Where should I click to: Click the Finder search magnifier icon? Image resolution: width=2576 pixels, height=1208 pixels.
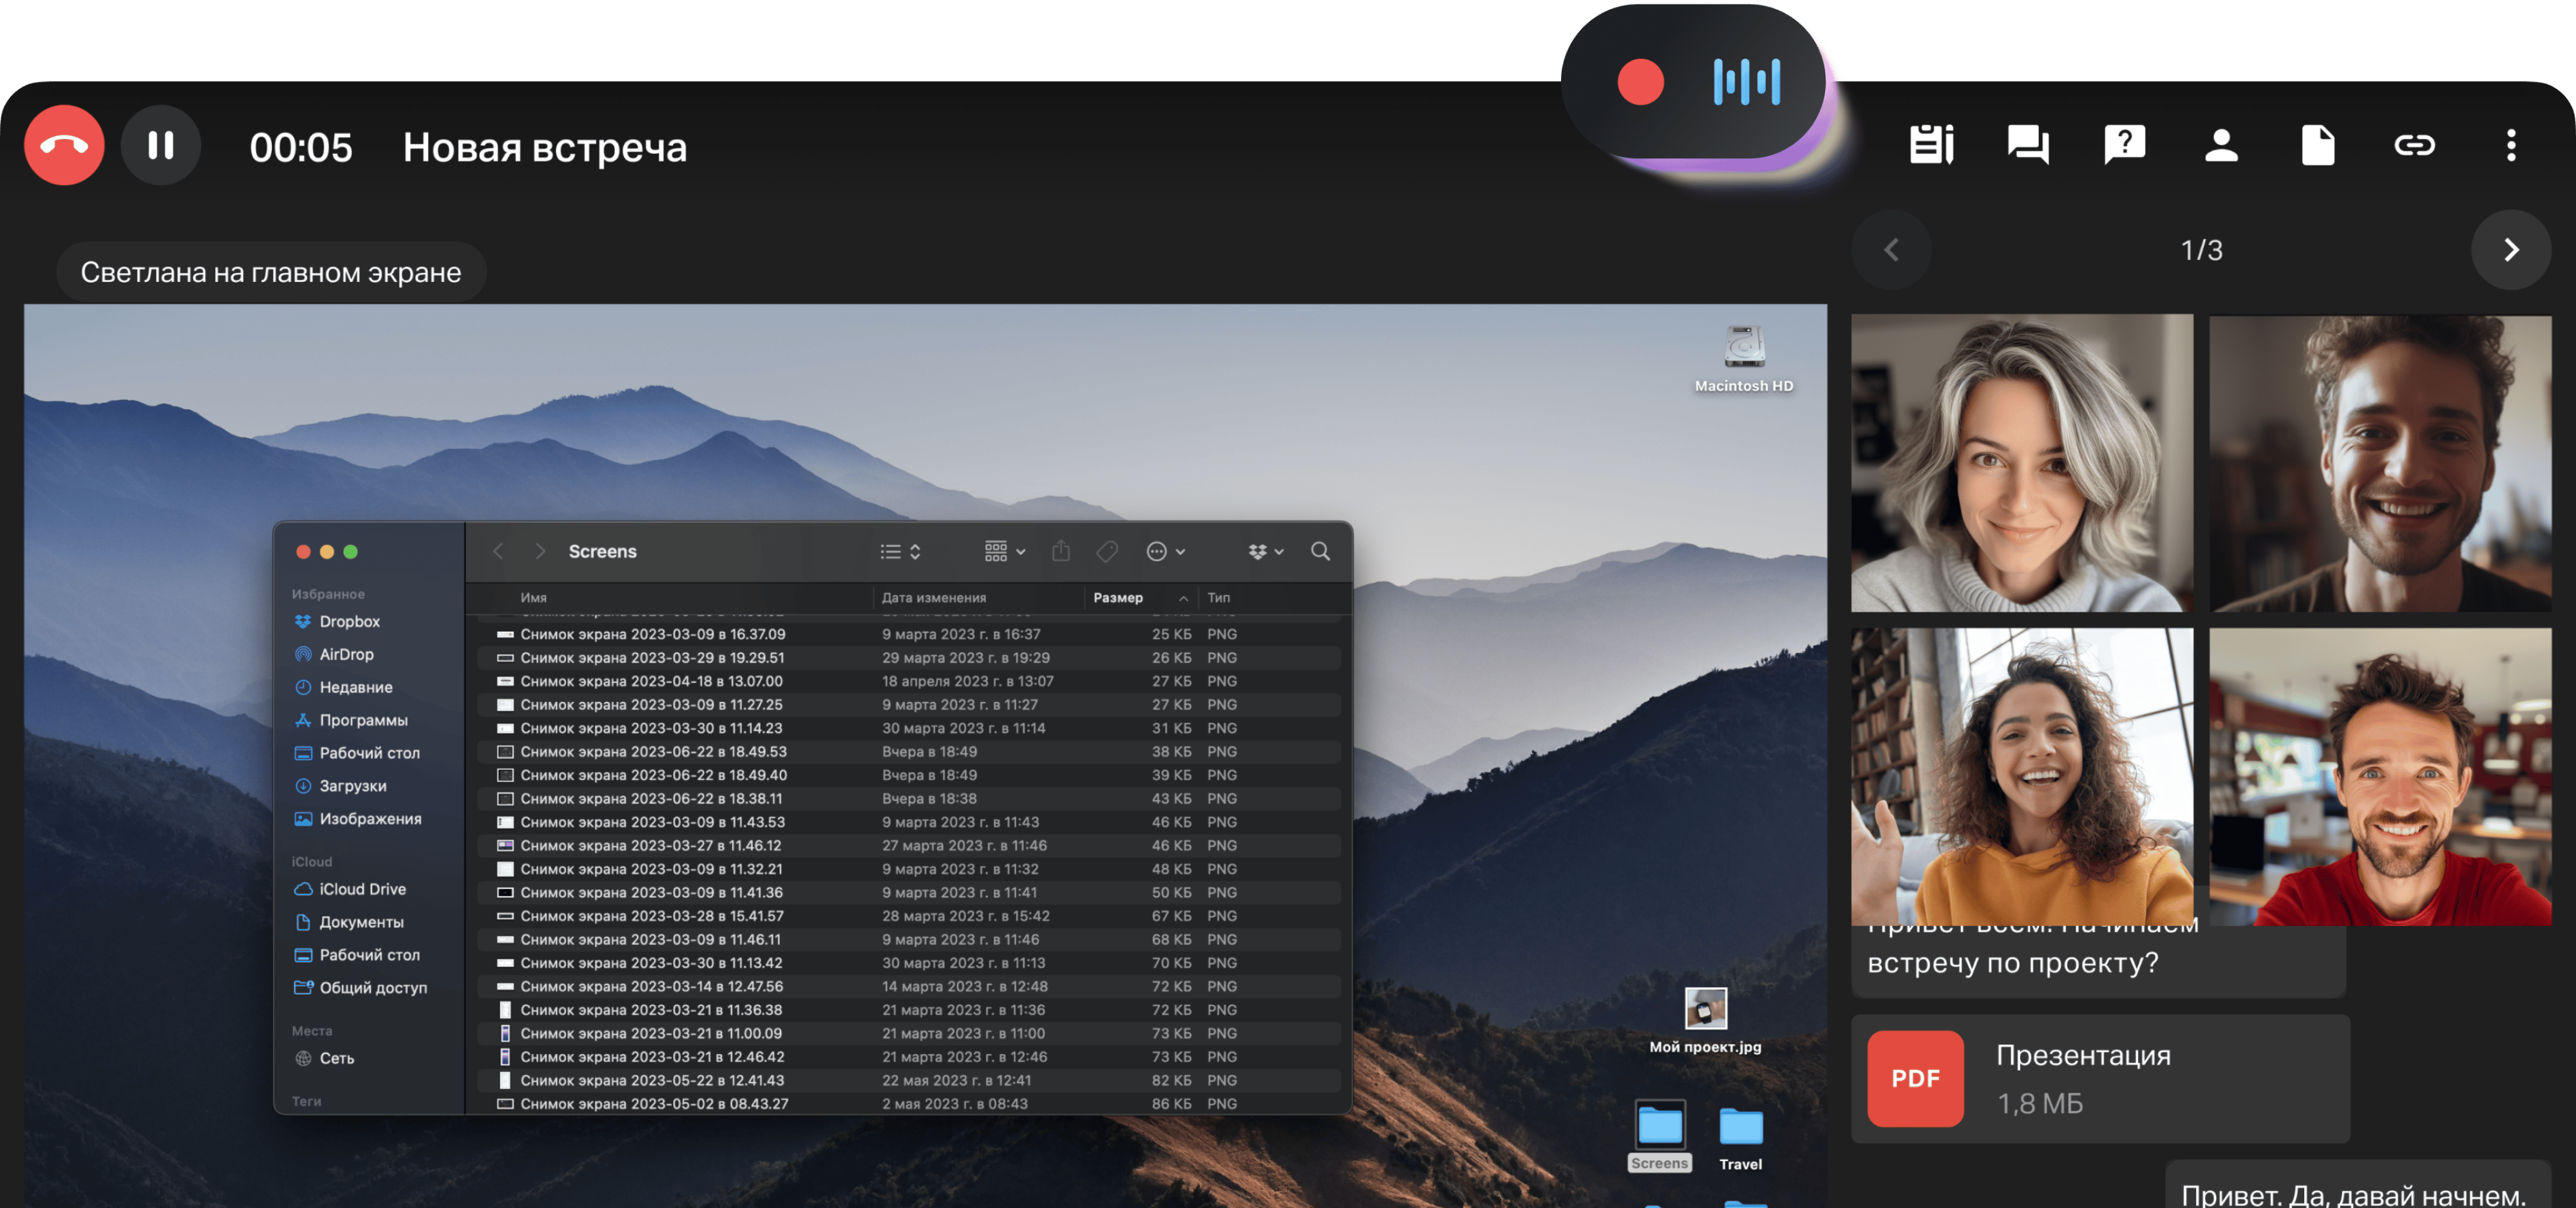point(1320,551)
